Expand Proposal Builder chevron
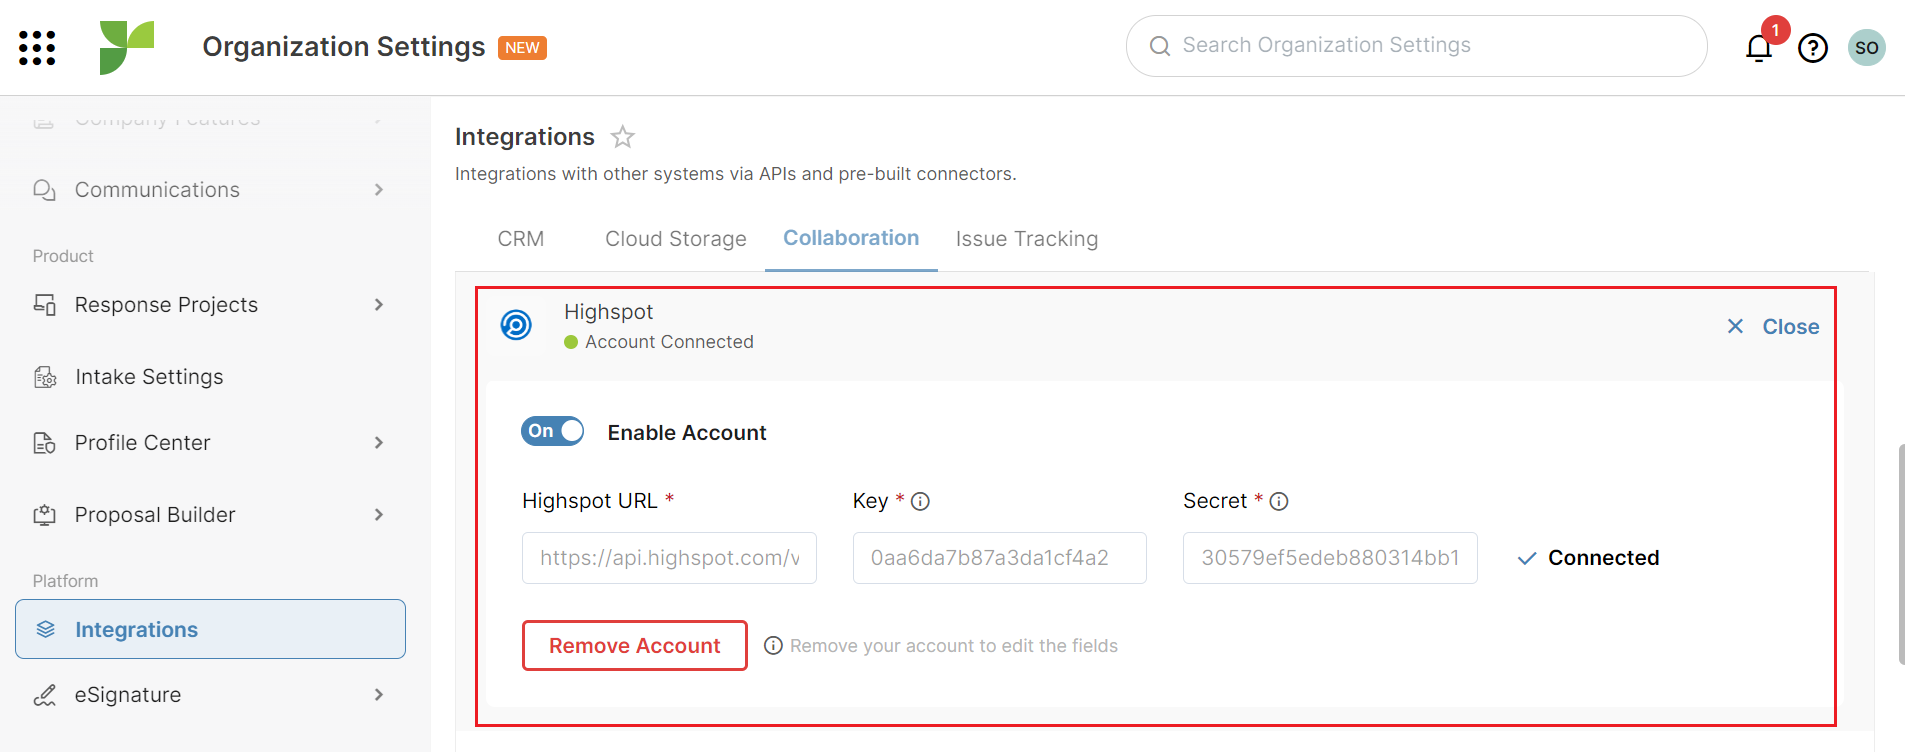 tap(379, 515)
